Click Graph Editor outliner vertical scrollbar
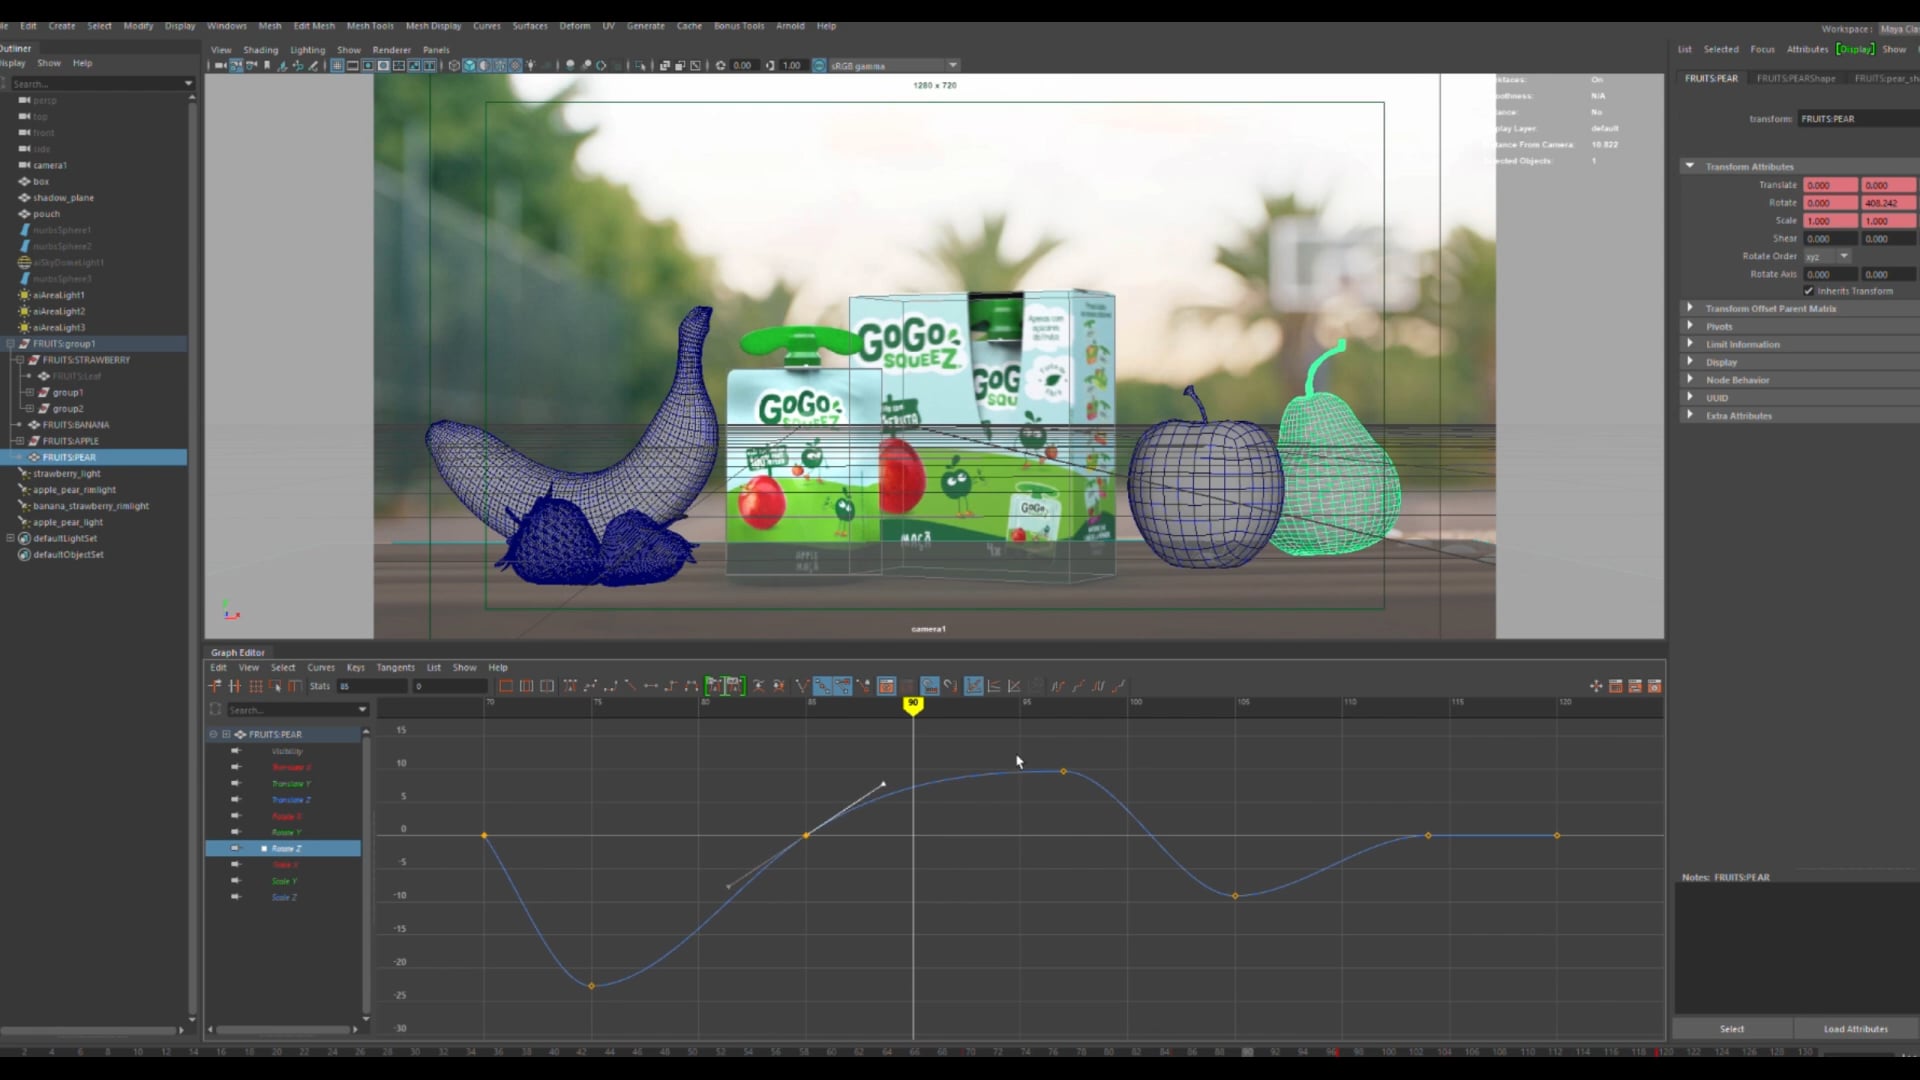 click(x=366, y=875)
